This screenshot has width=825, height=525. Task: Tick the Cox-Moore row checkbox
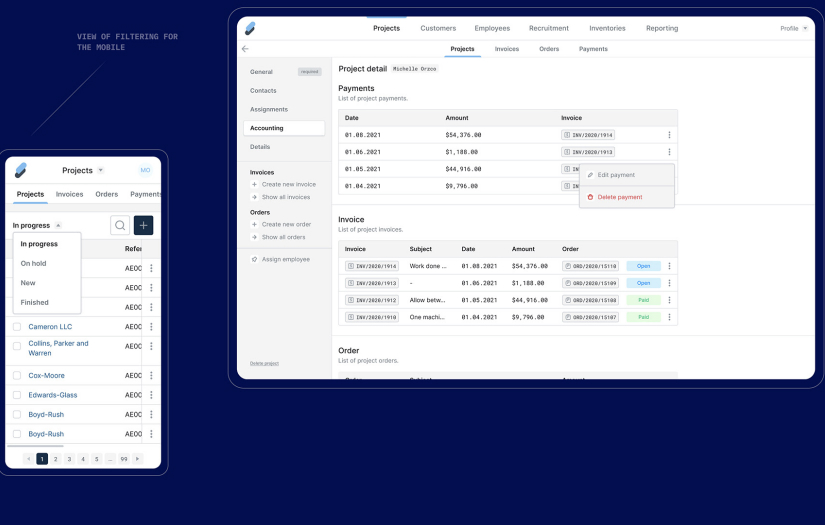click(17, 376)
